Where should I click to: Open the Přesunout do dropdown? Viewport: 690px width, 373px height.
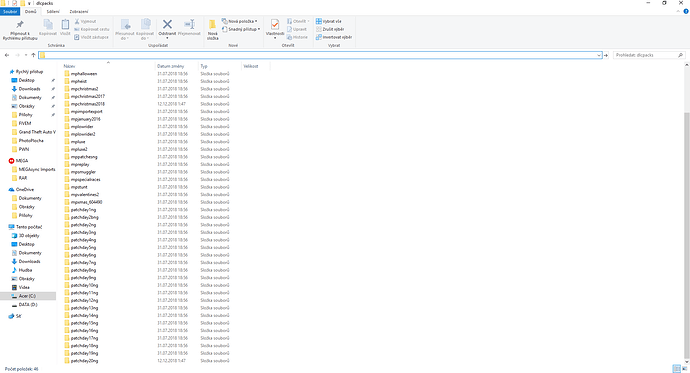[x=125, y=35]
